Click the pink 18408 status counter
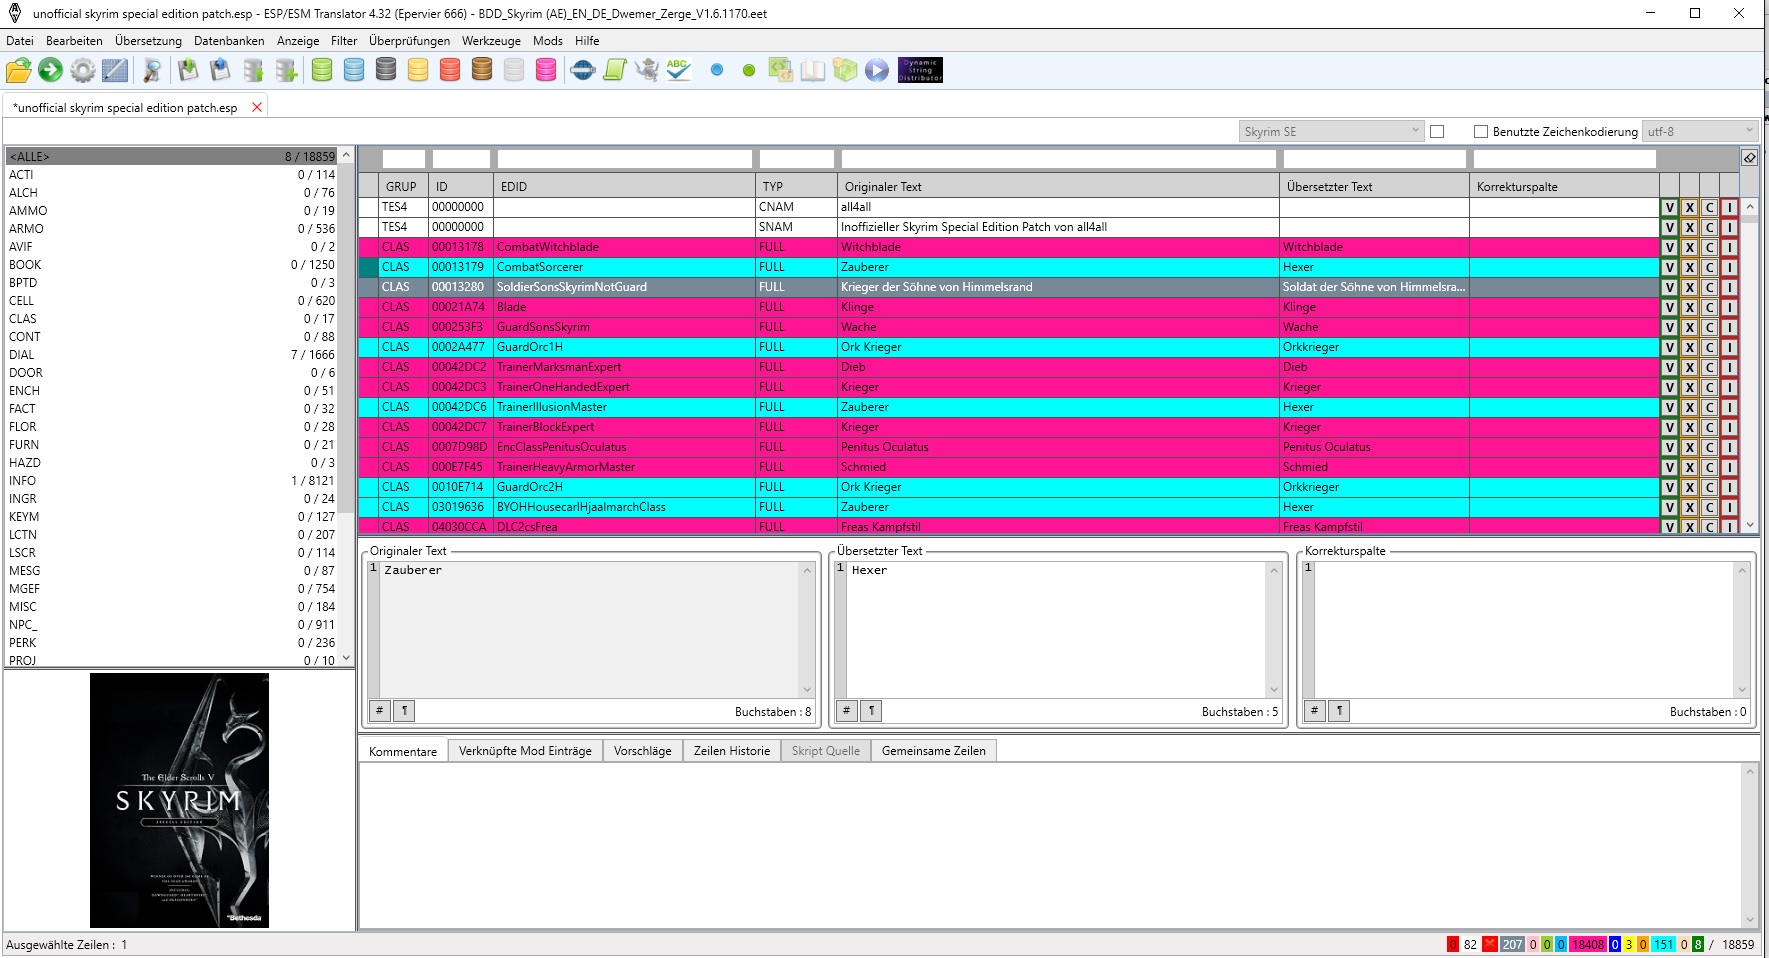The height and width of the screenshot is (958, 1769). click(x=1587, y=944)
